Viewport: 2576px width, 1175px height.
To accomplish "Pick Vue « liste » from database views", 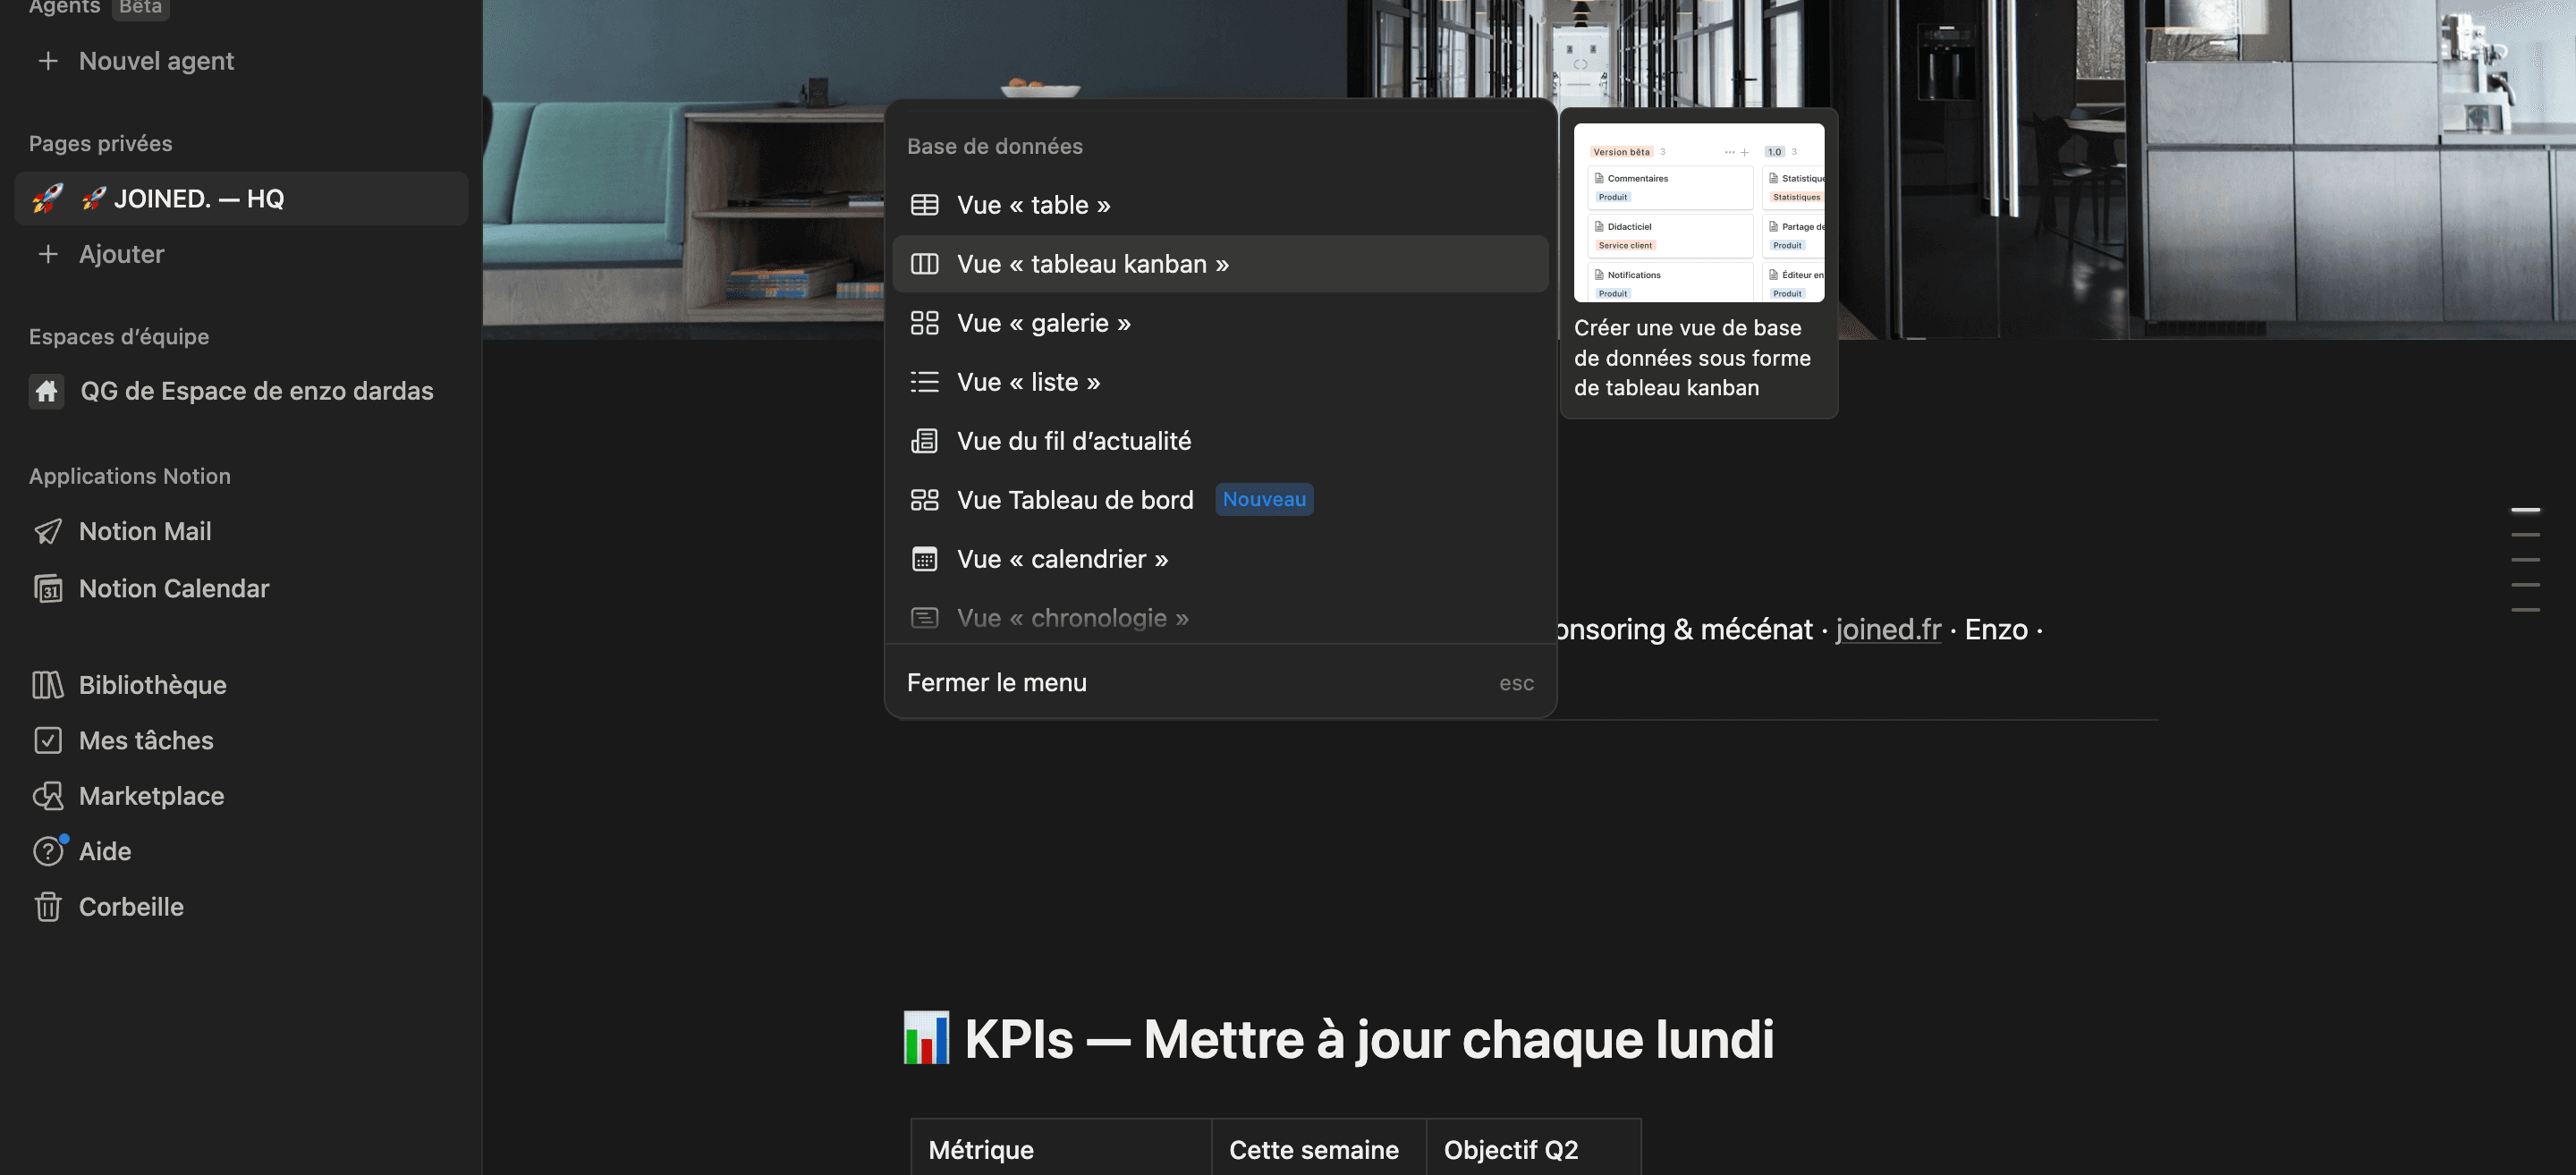I will (x=1028, y=382).
